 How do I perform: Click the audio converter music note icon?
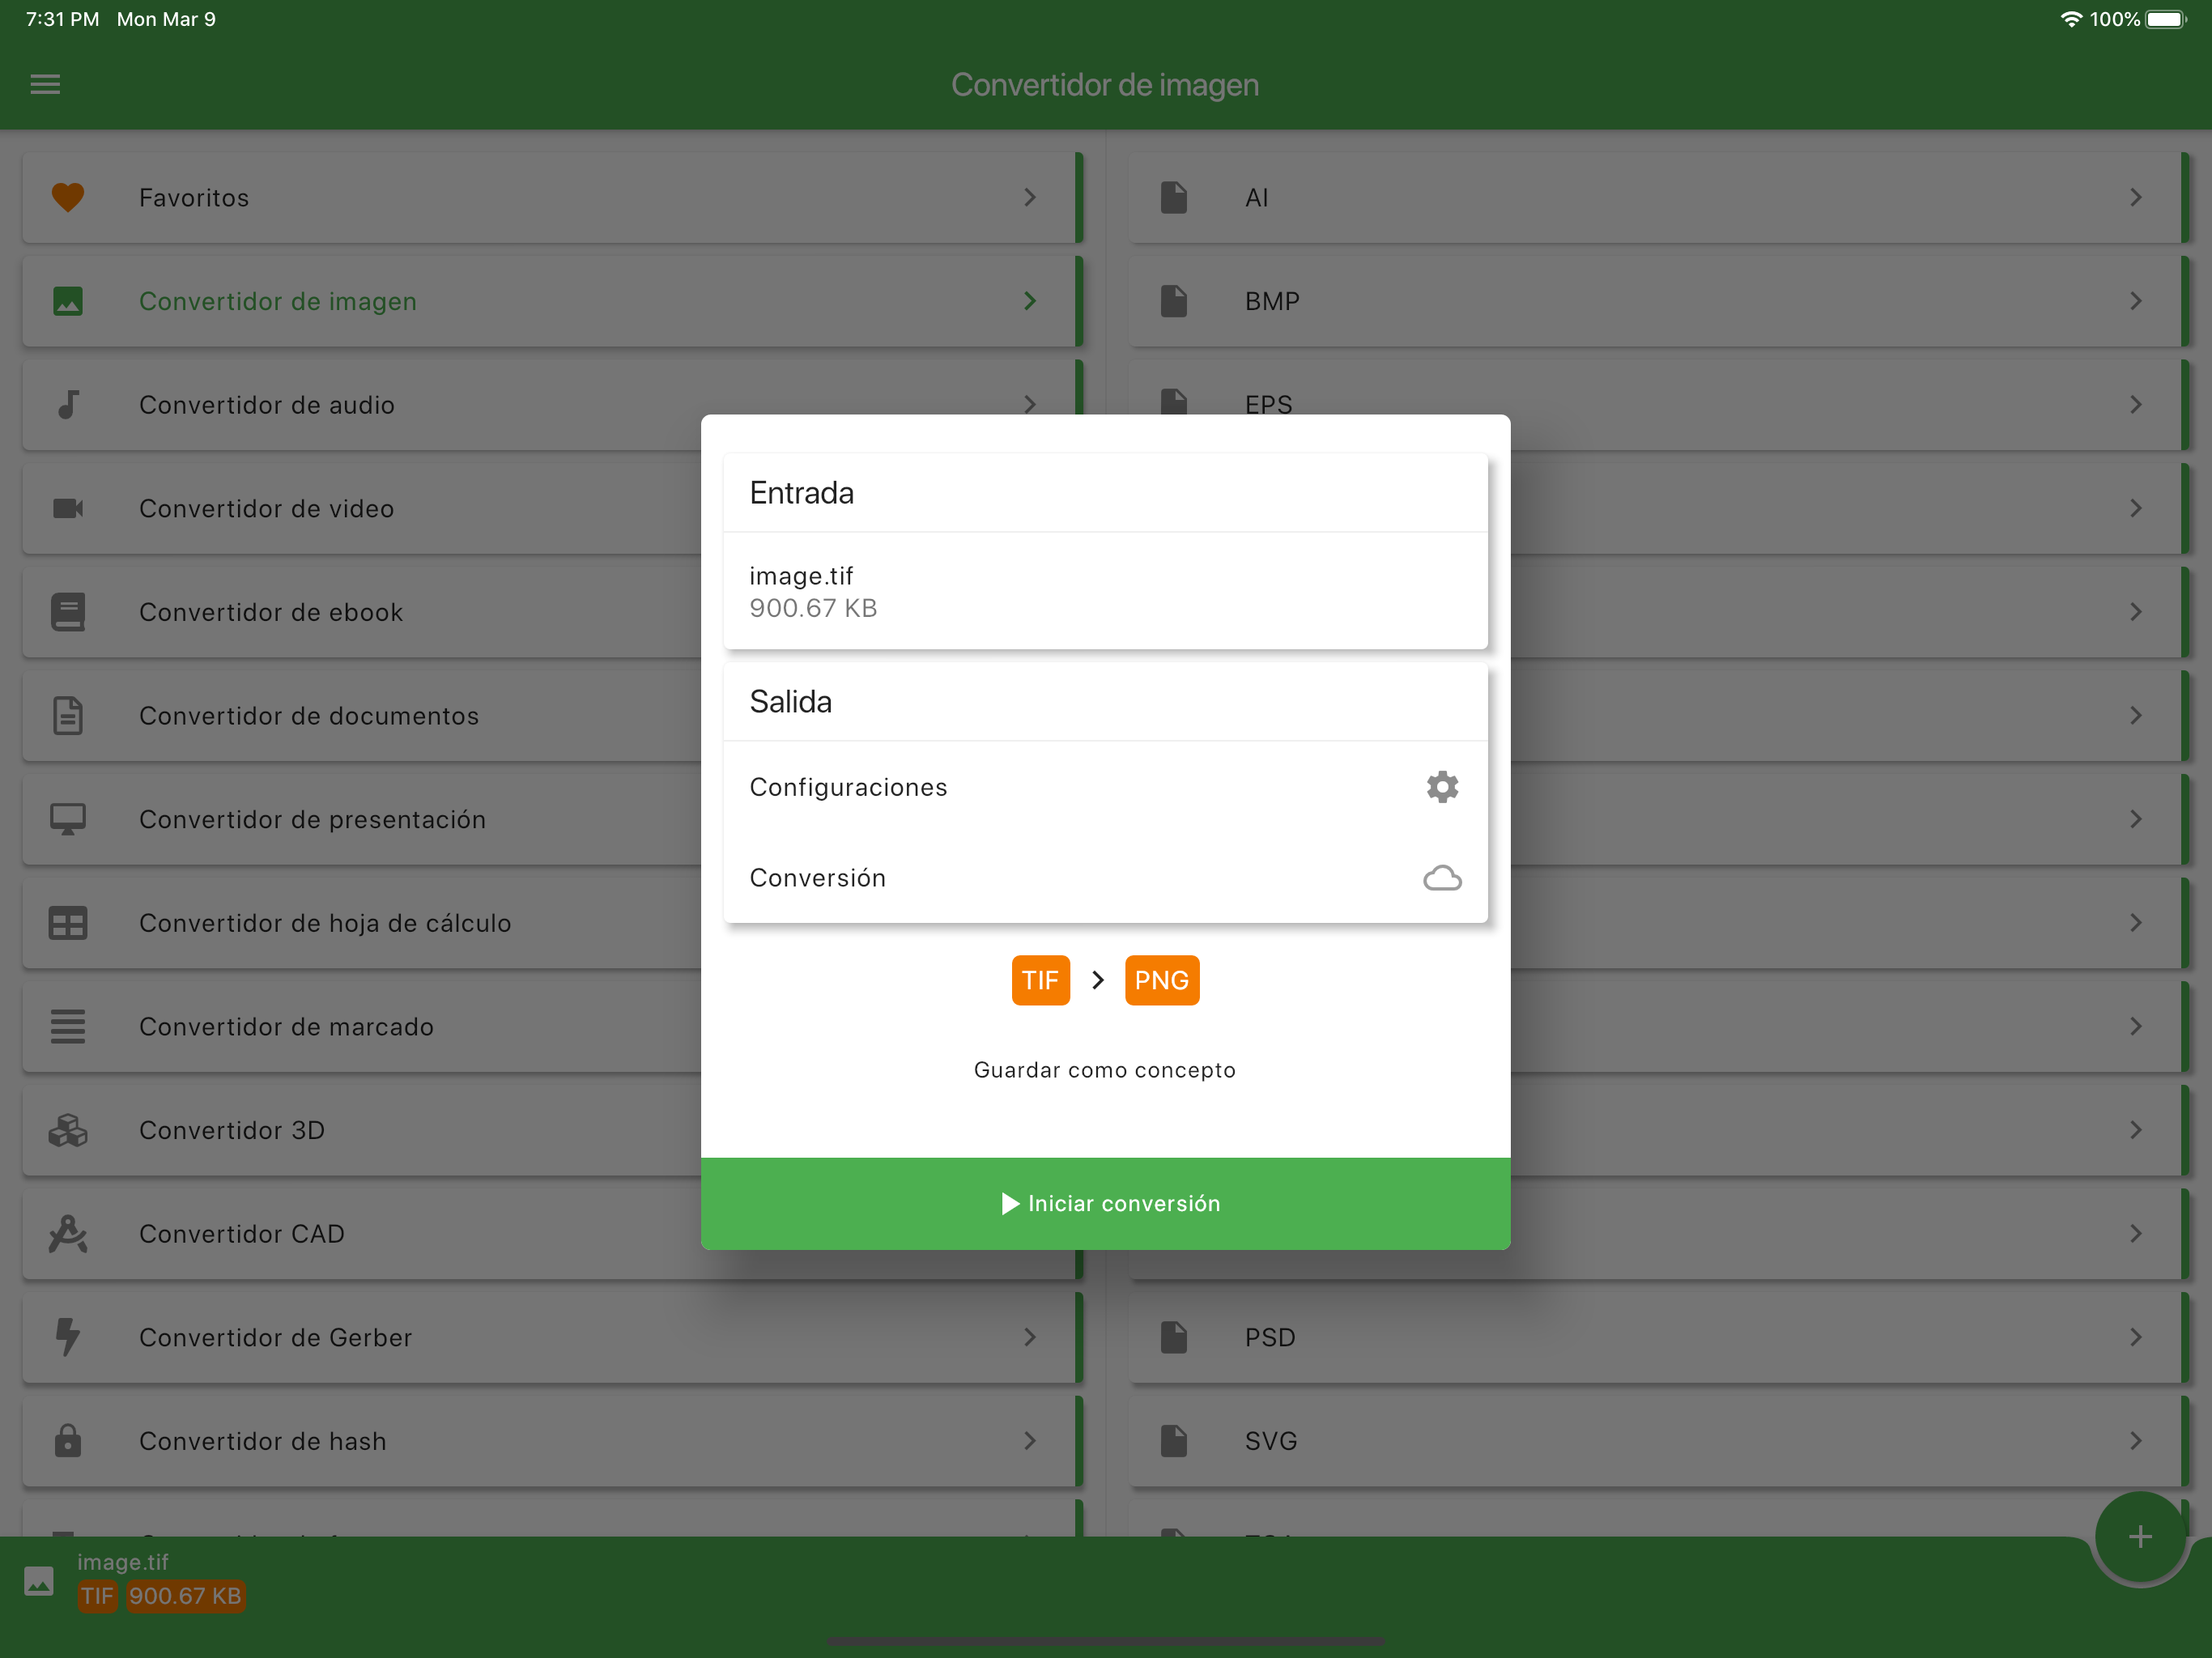[68, 405]
